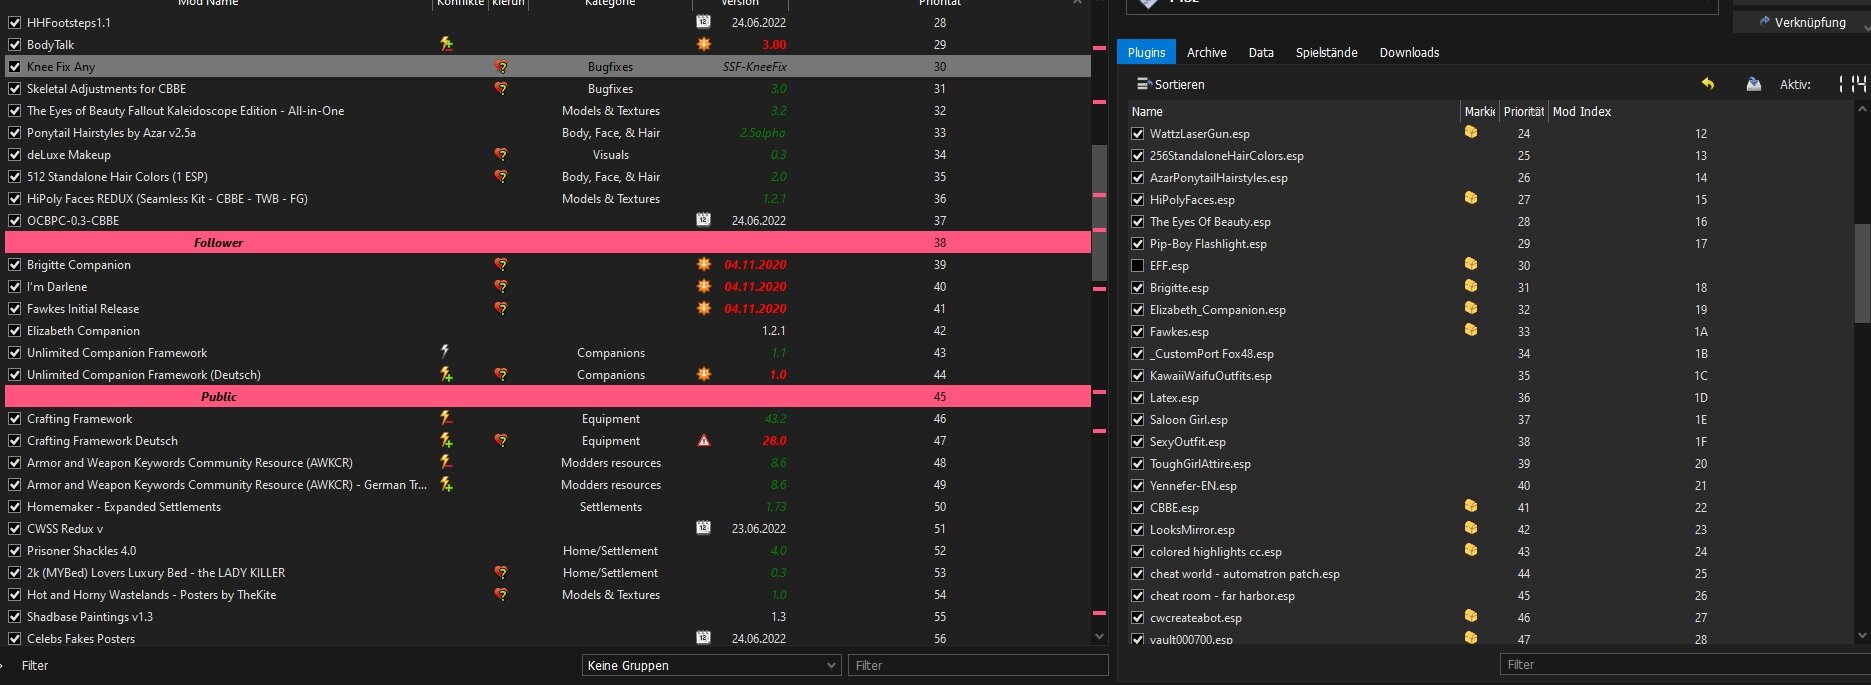The height and width of the screenshot is (685, 1871).
Task: Select the Yennefer-EN.esp plugin row
Action: pyautogui.click(x=1490, y=486)
